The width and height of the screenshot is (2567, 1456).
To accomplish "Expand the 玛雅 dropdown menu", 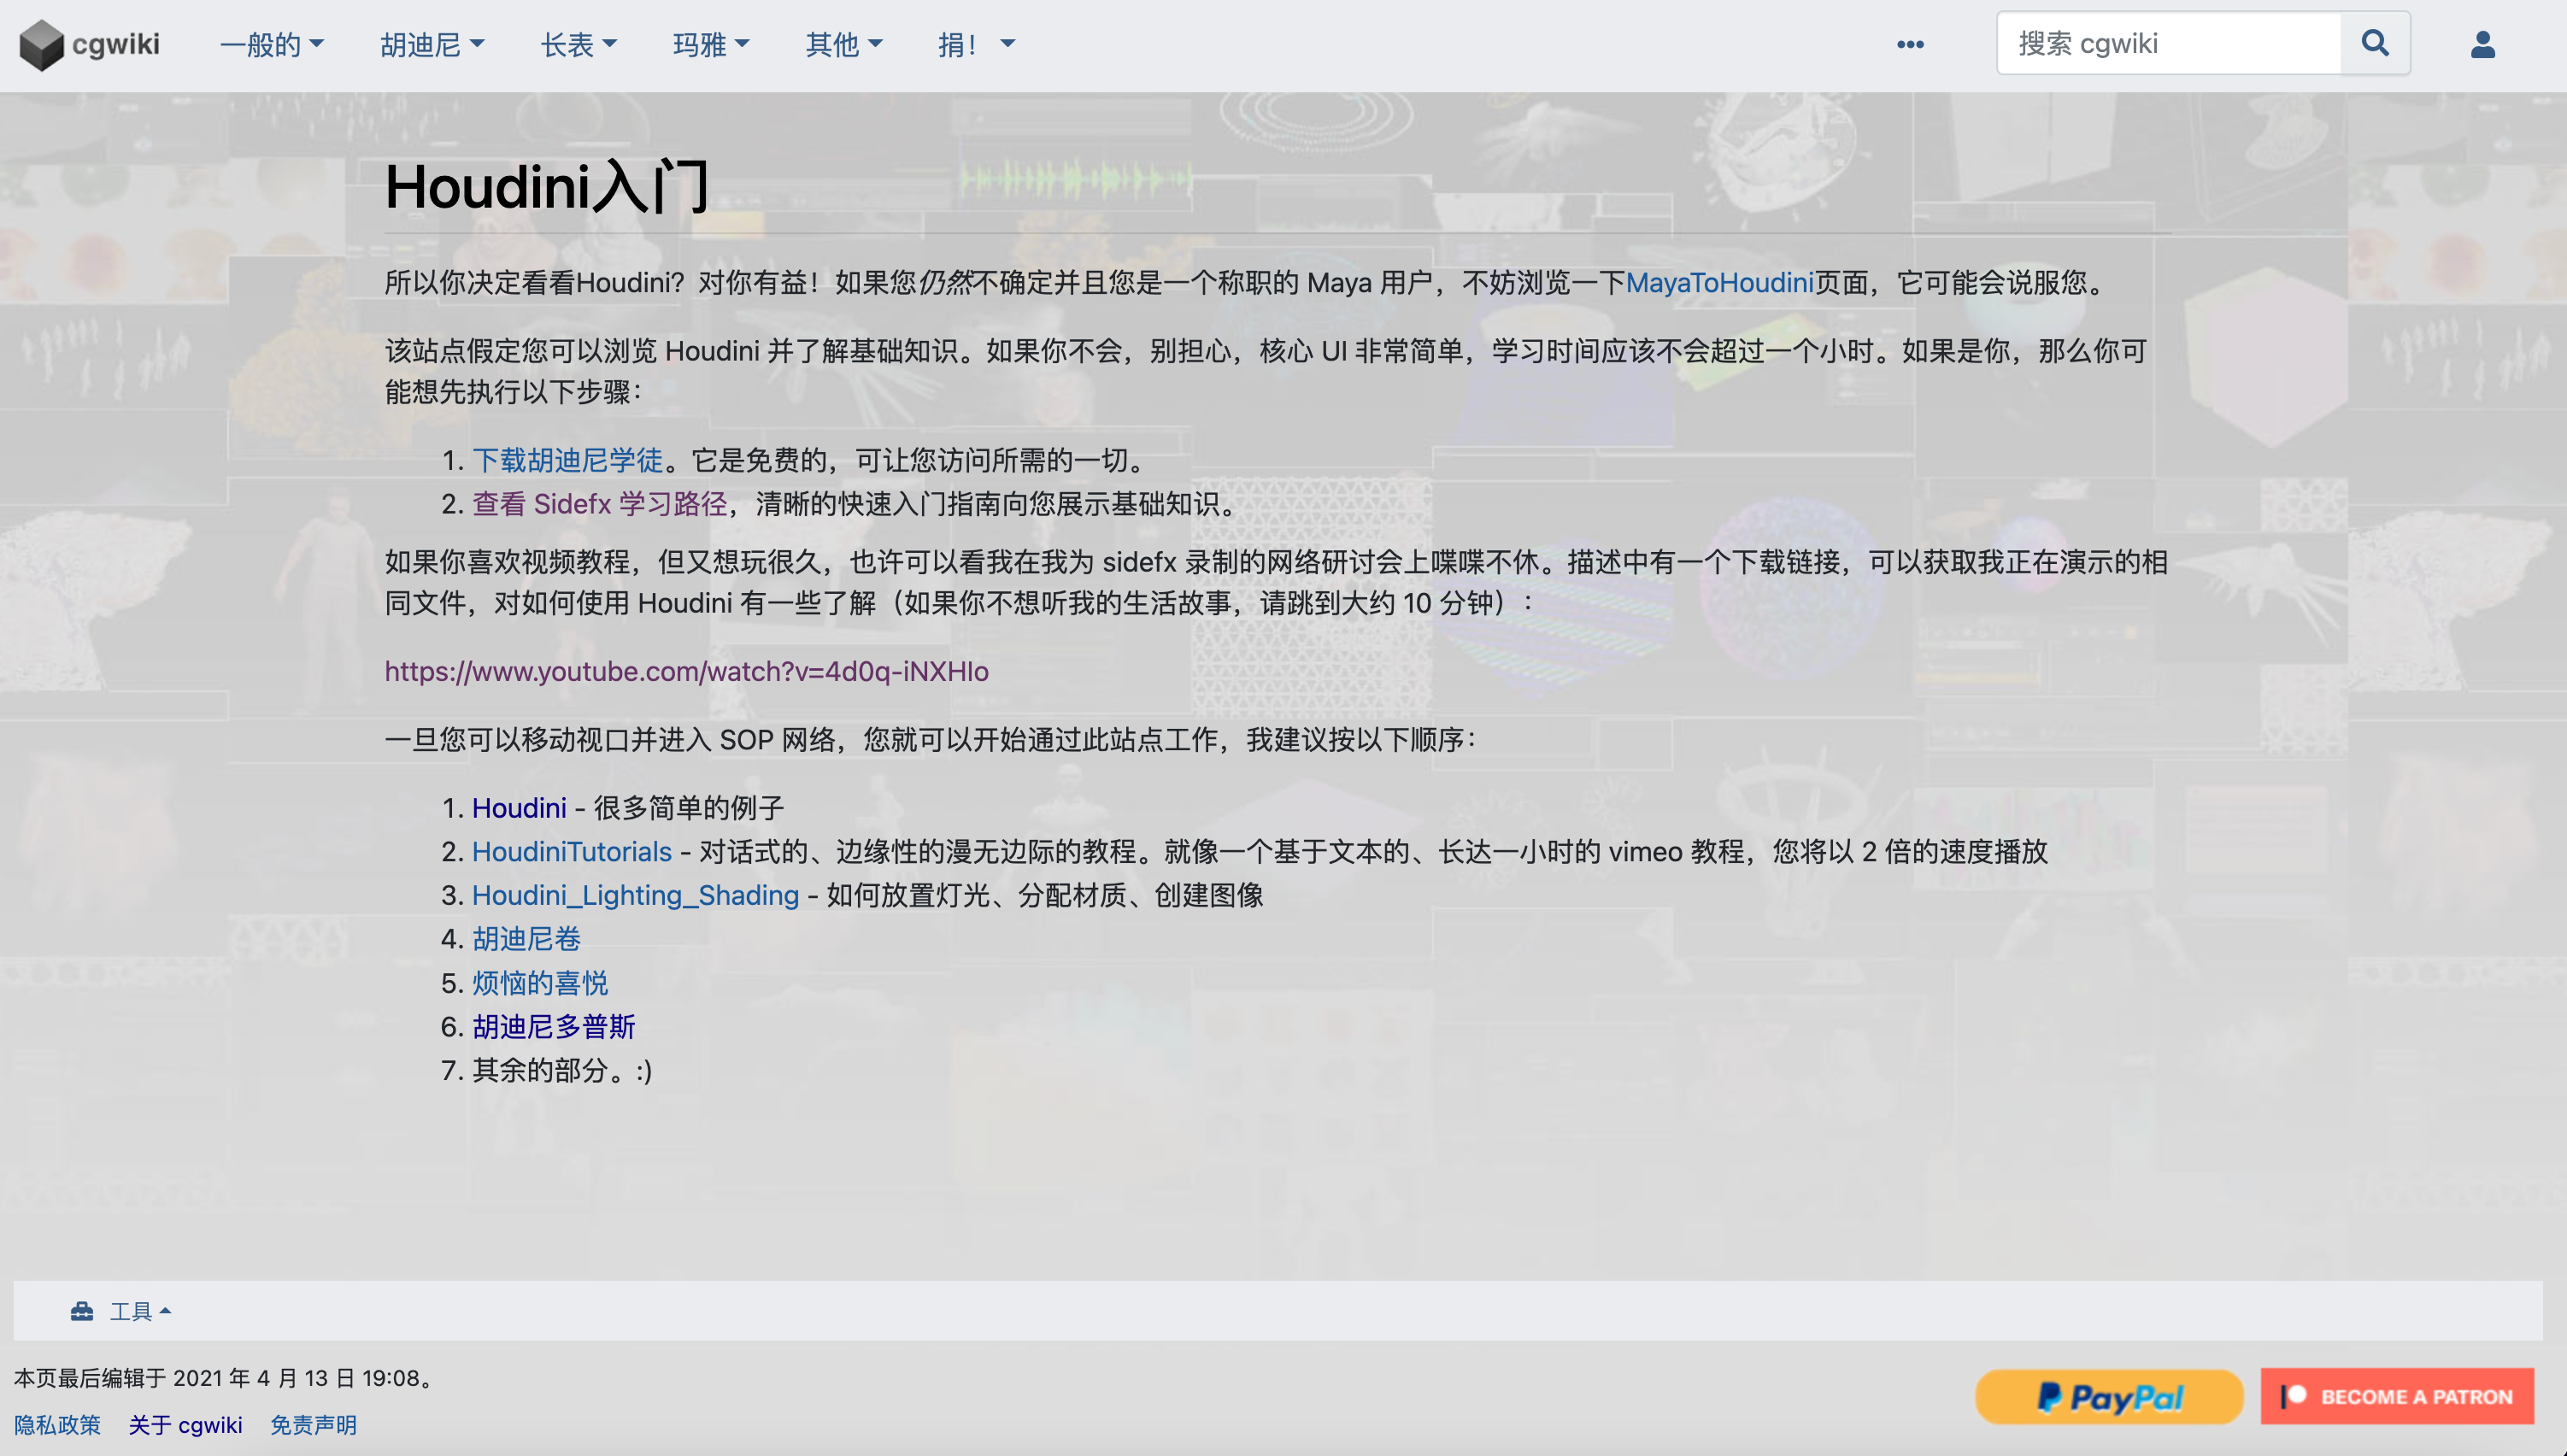I will pyautogui.click(x=711, y=44).
